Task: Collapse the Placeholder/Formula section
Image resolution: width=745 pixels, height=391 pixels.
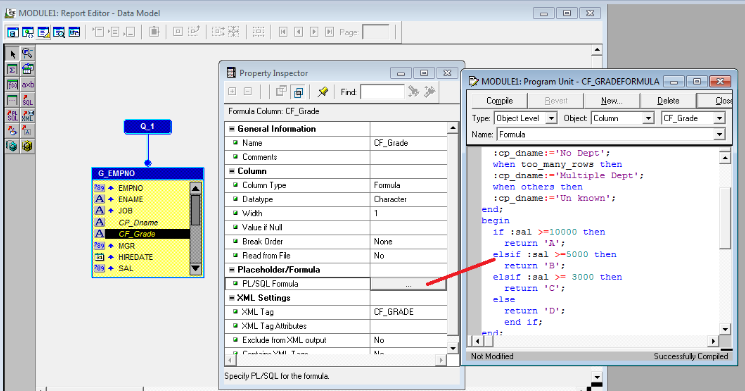Action: click(x=232, y=270)
